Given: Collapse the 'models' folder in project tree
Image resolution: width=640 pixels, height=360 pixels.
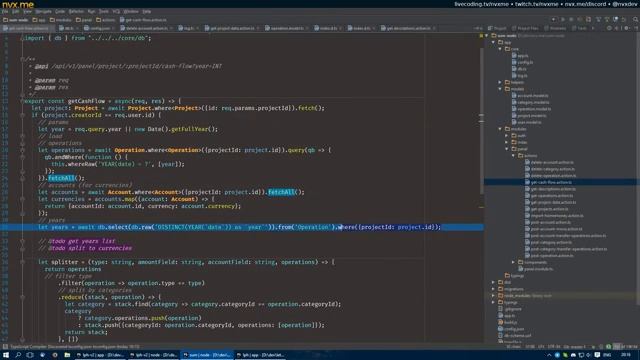Looking at the screenshot, I should click(500, 89).
